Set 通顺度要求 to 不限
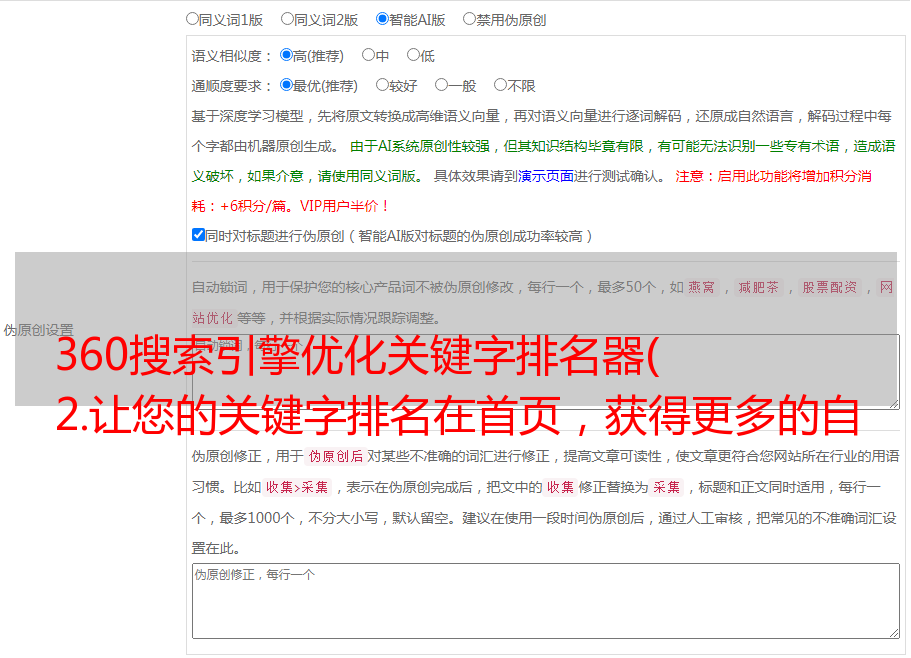The image size is (911, 658). [x=500, y=85]
